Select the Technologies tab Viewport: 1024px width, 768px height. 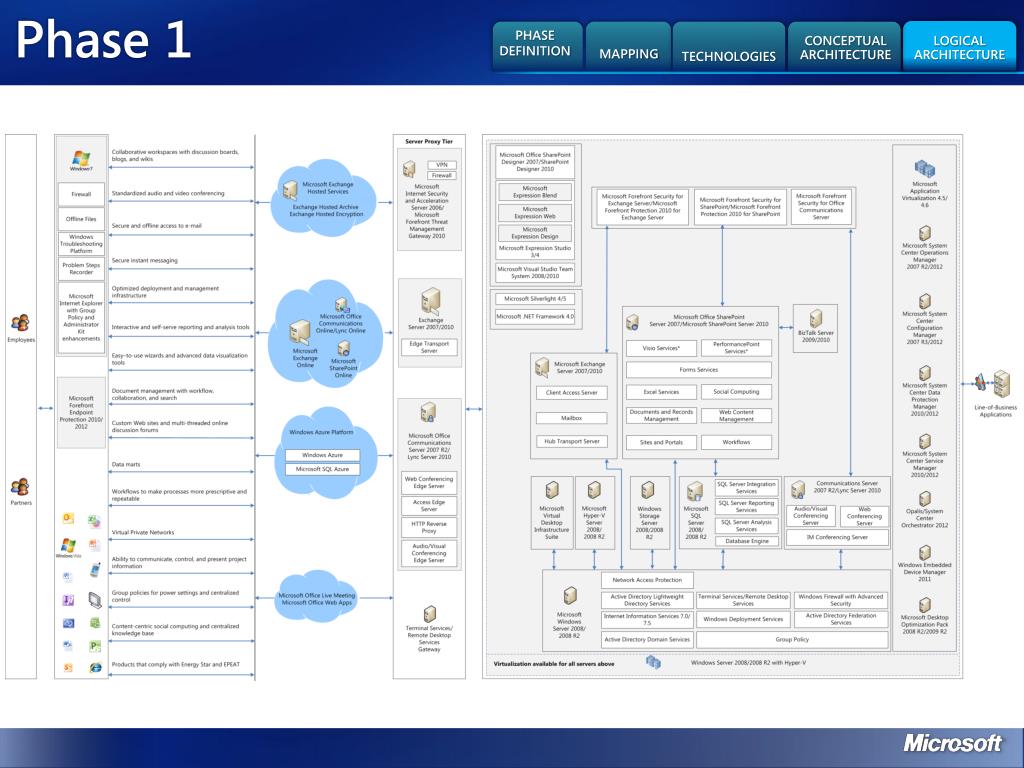[729, 45]
